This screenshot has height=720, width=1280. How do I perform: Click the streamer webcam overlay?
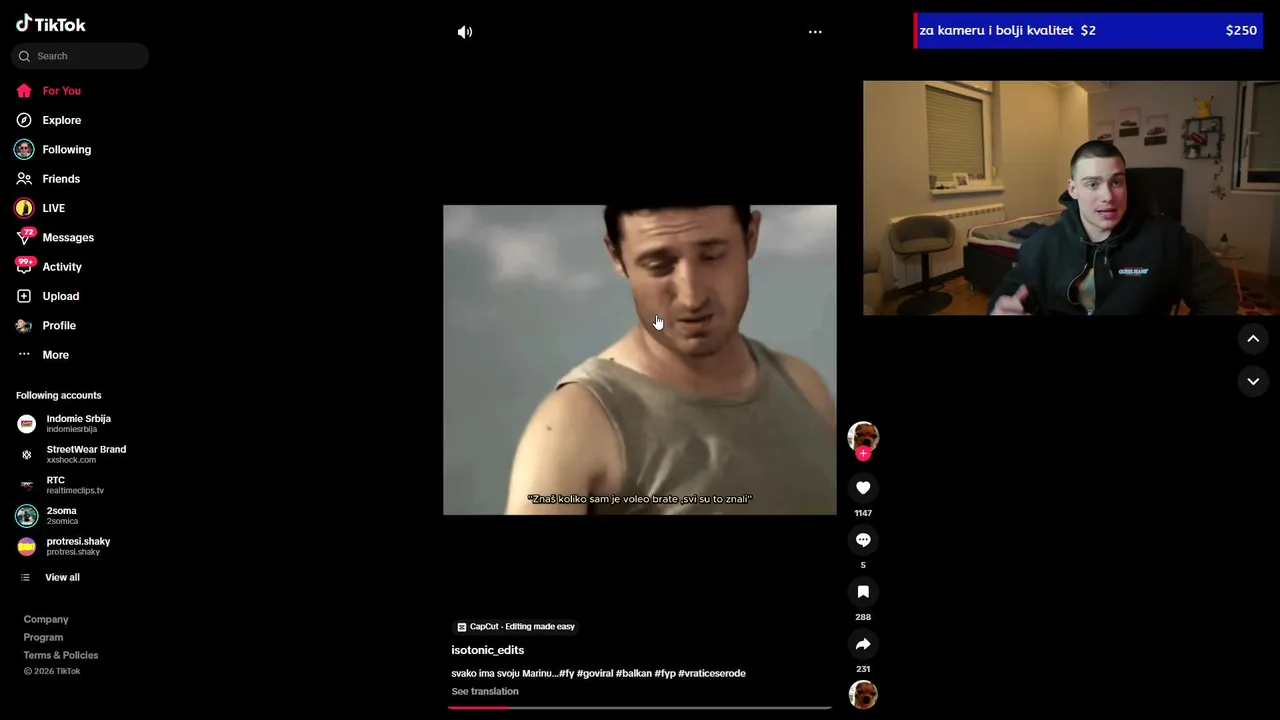click(1071, 198)
